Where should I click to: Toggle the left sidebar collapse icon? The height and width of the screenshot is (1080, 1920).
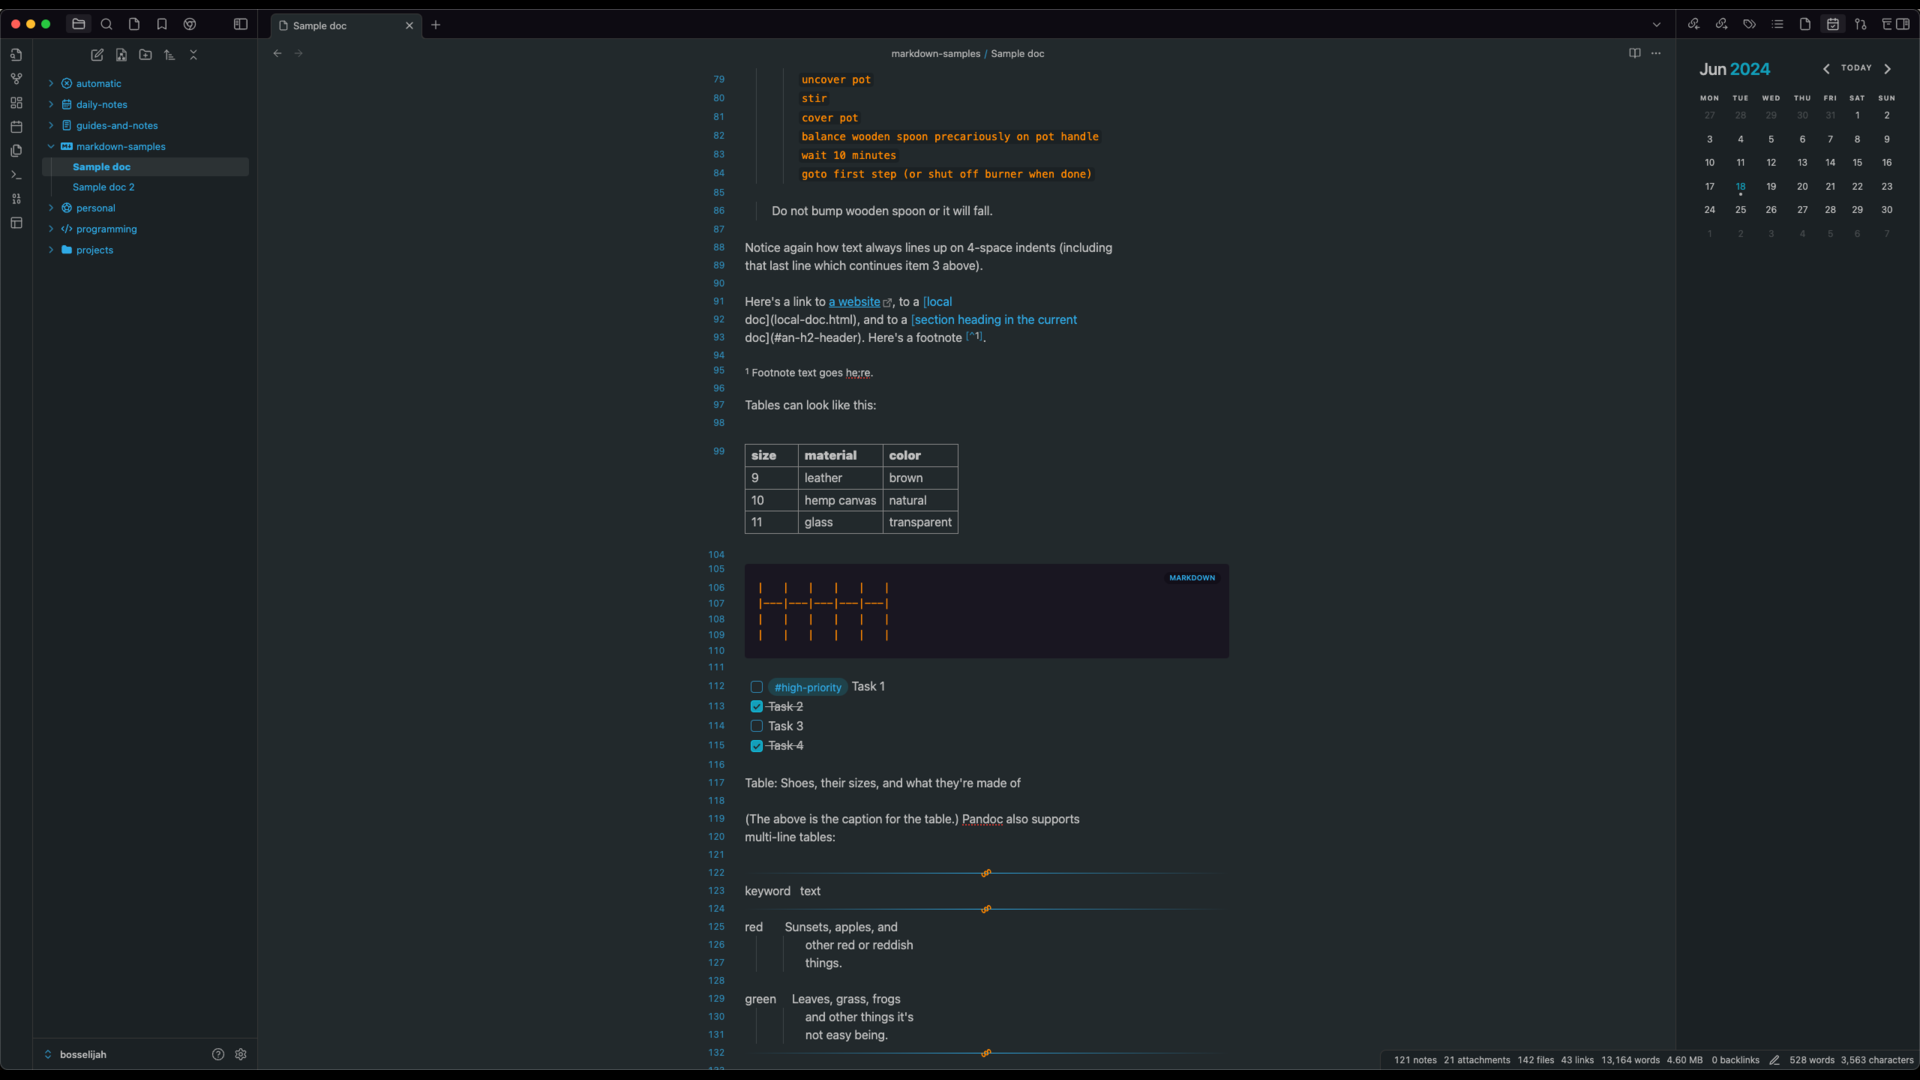[x=241, y=24]
